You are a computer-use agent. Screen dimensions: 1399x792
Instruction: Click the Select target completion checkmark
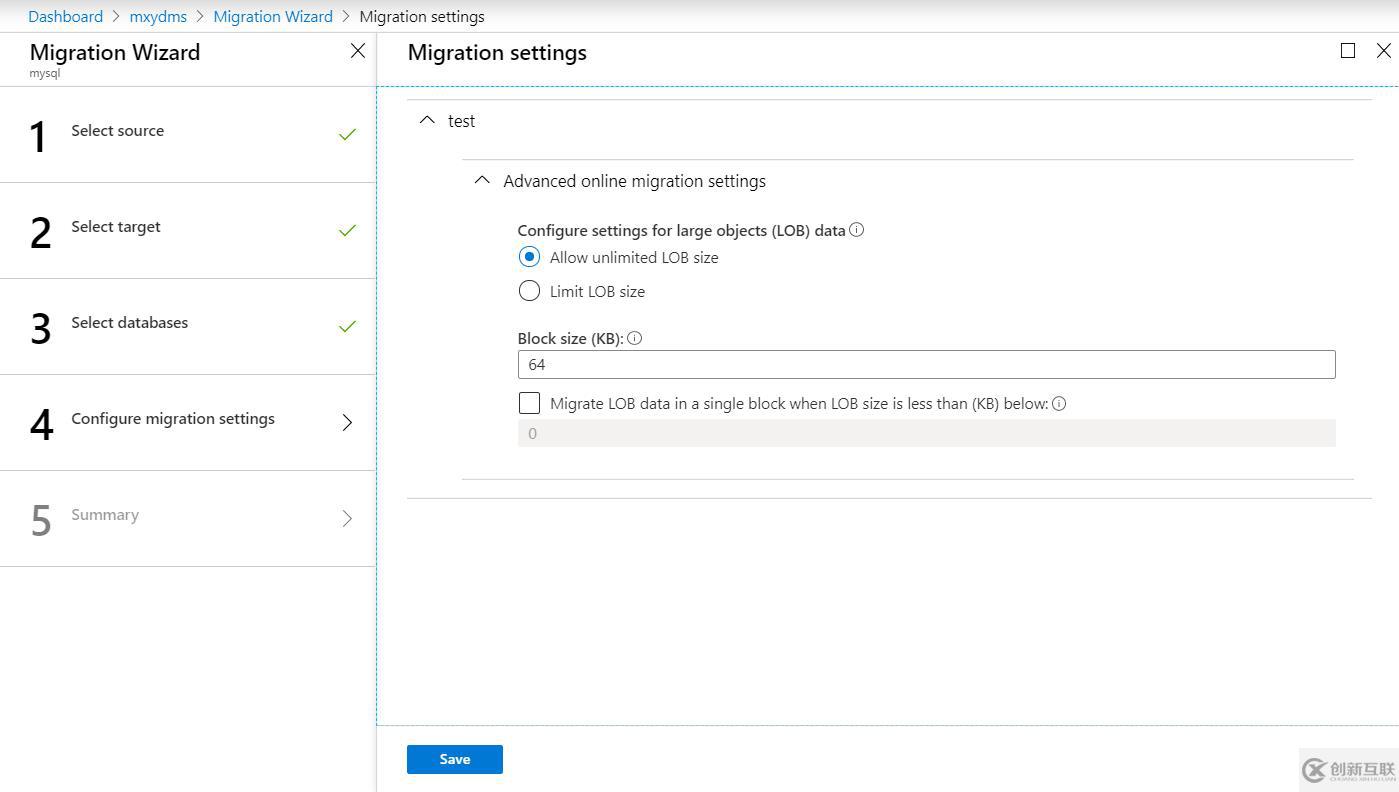coord(347,229)
